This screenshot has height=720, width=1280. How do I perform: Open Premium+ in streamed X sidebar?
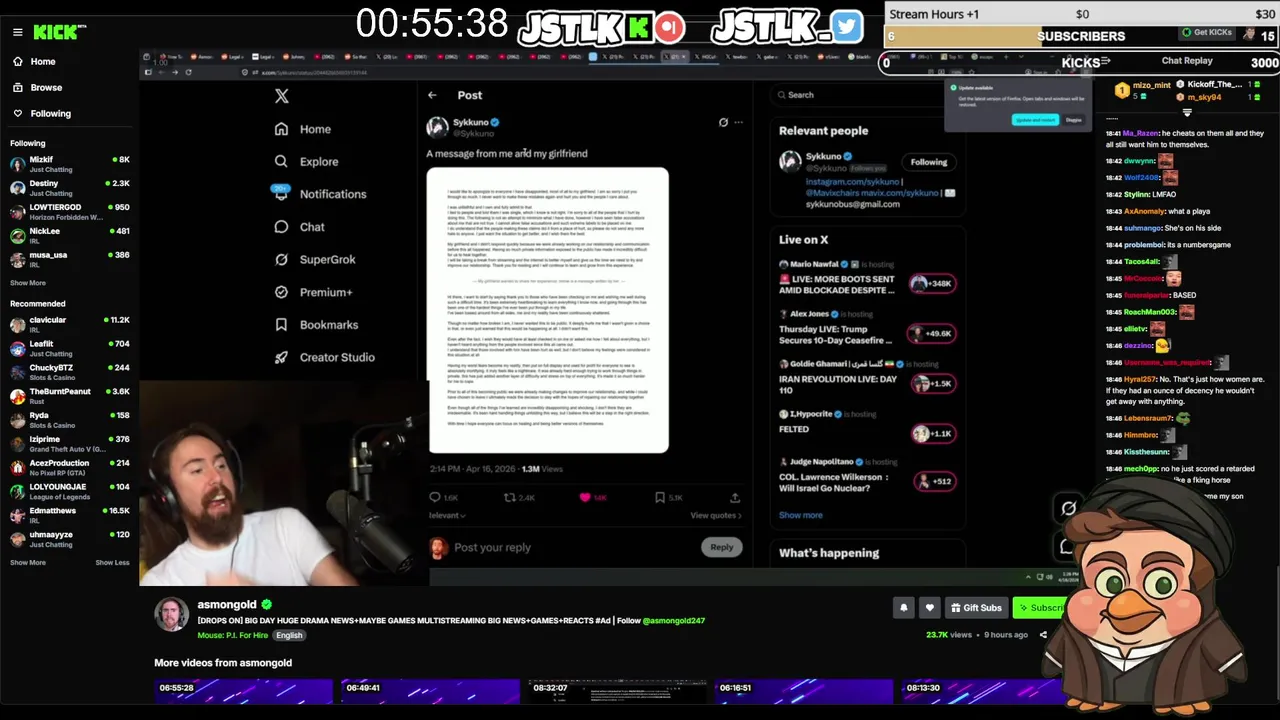click(x=314, y=292)
